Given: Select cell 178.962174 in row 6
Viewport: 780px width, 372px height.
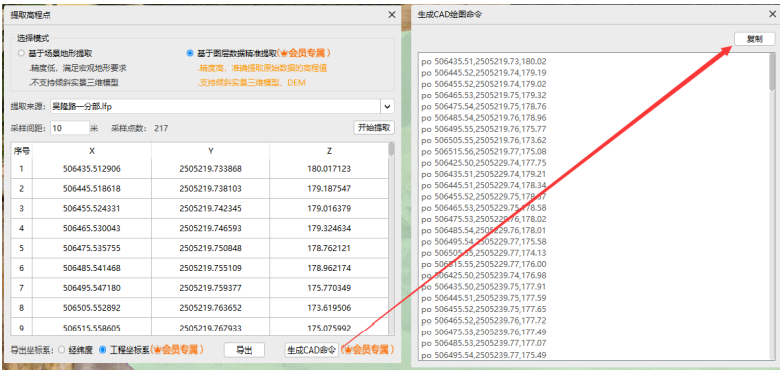Looking at the screenshot, I should point(329,269).
